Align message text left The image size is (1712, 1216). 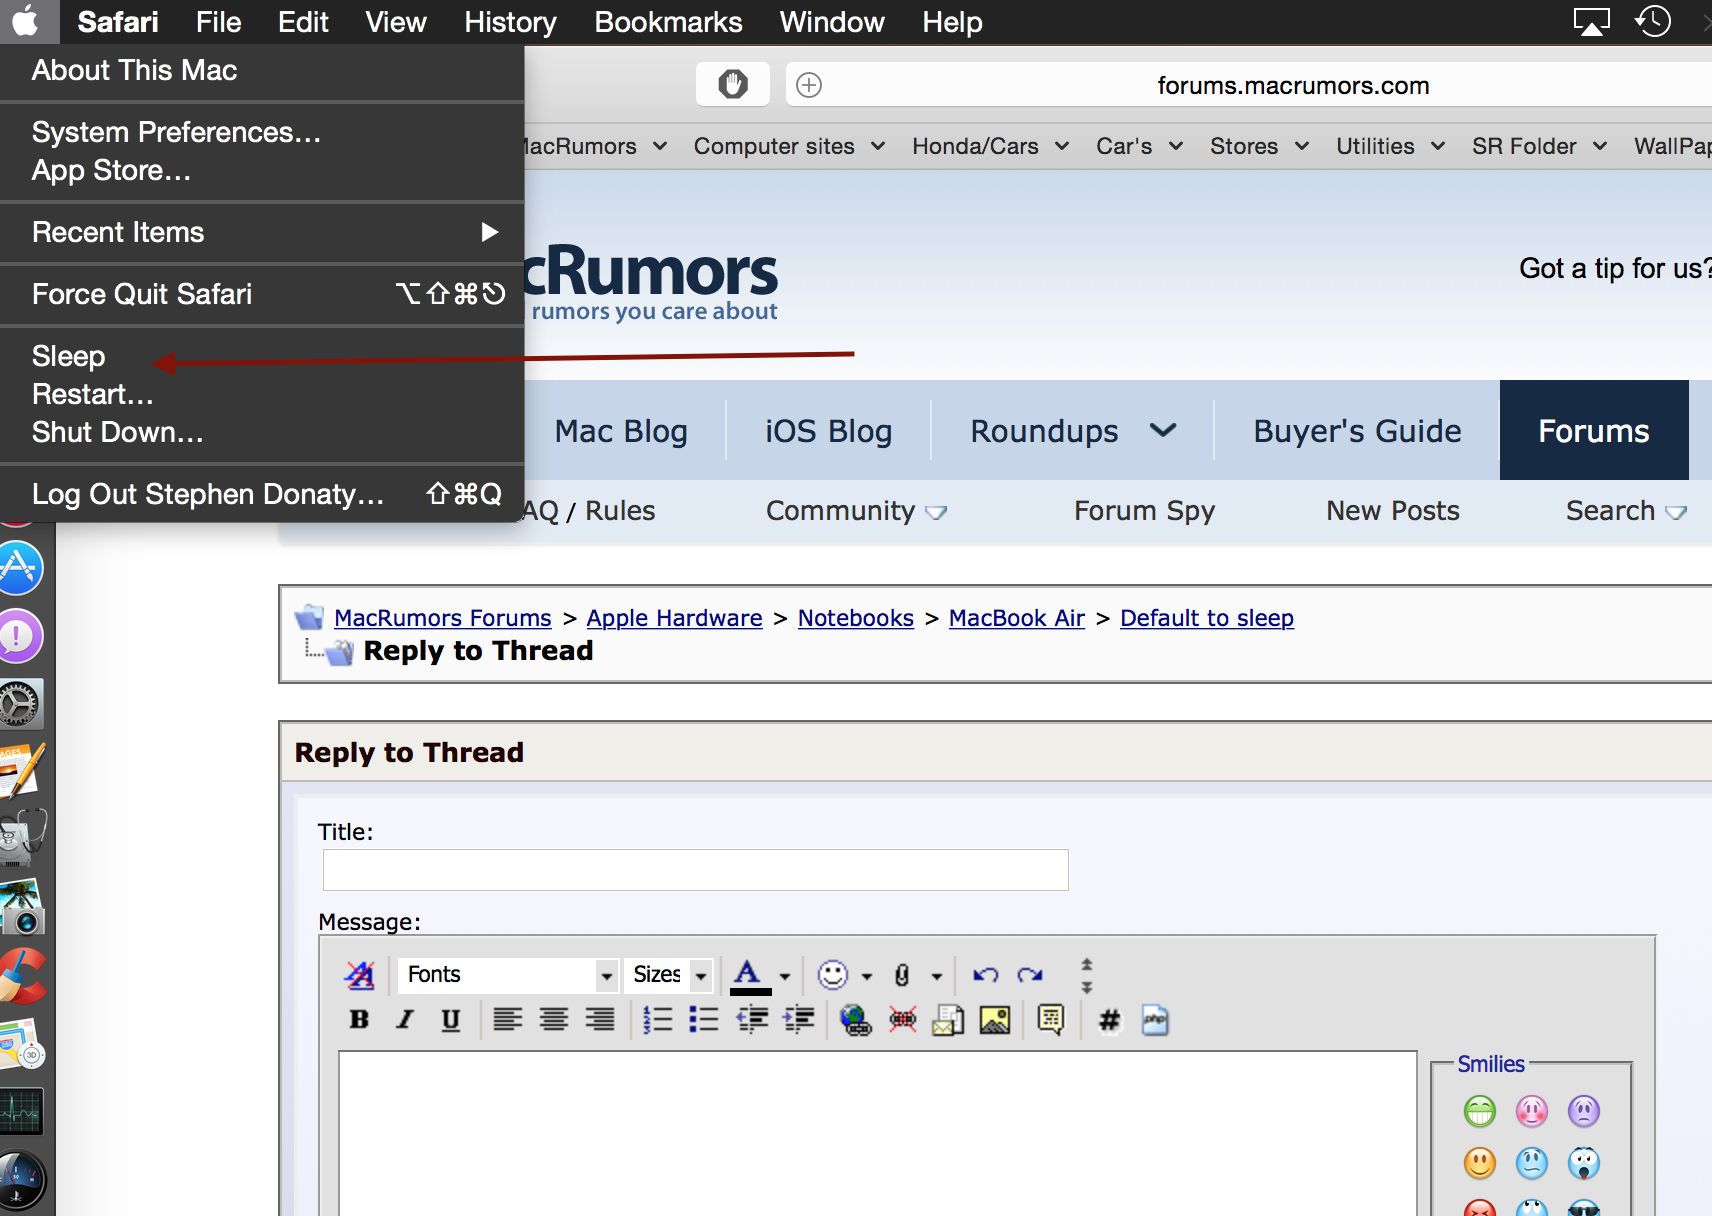(x=508, y=1019)
